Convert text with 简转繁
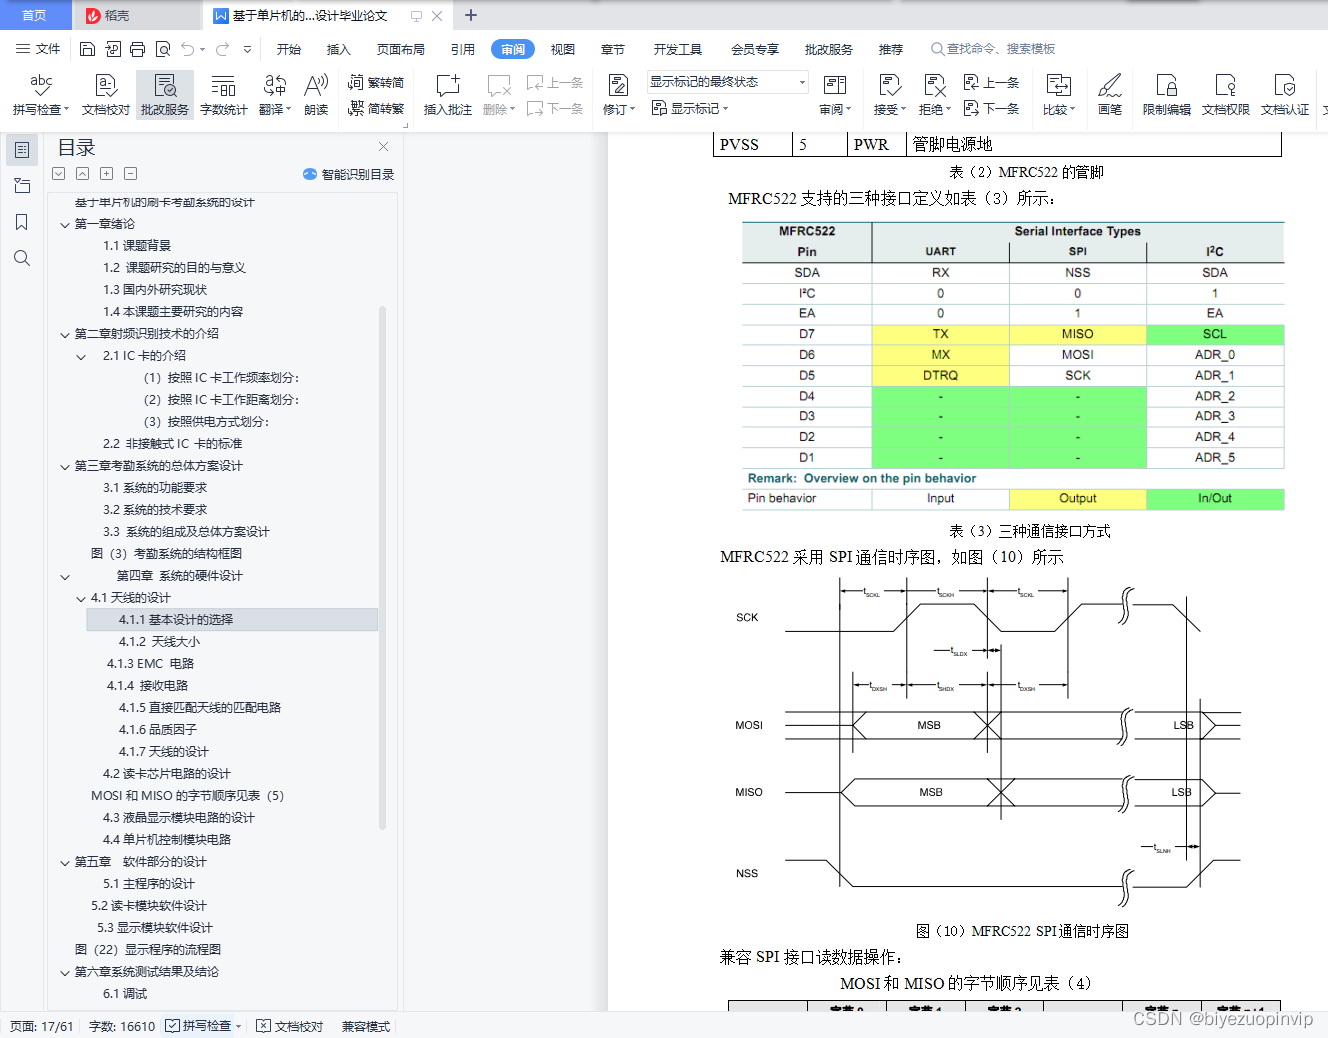Screen dimensions: 1328x1038 (x=376, y=108)
